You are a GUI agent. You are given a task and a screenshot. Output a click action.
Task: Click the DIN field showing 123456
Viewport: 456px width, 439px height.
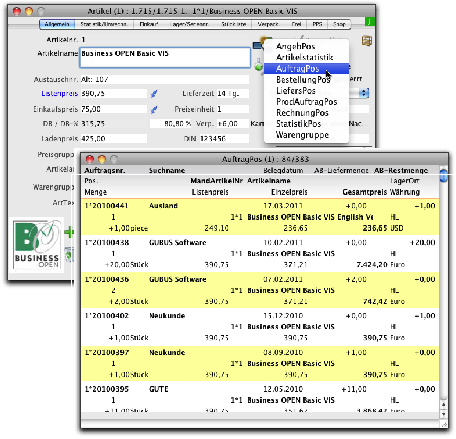click(224, 138)
